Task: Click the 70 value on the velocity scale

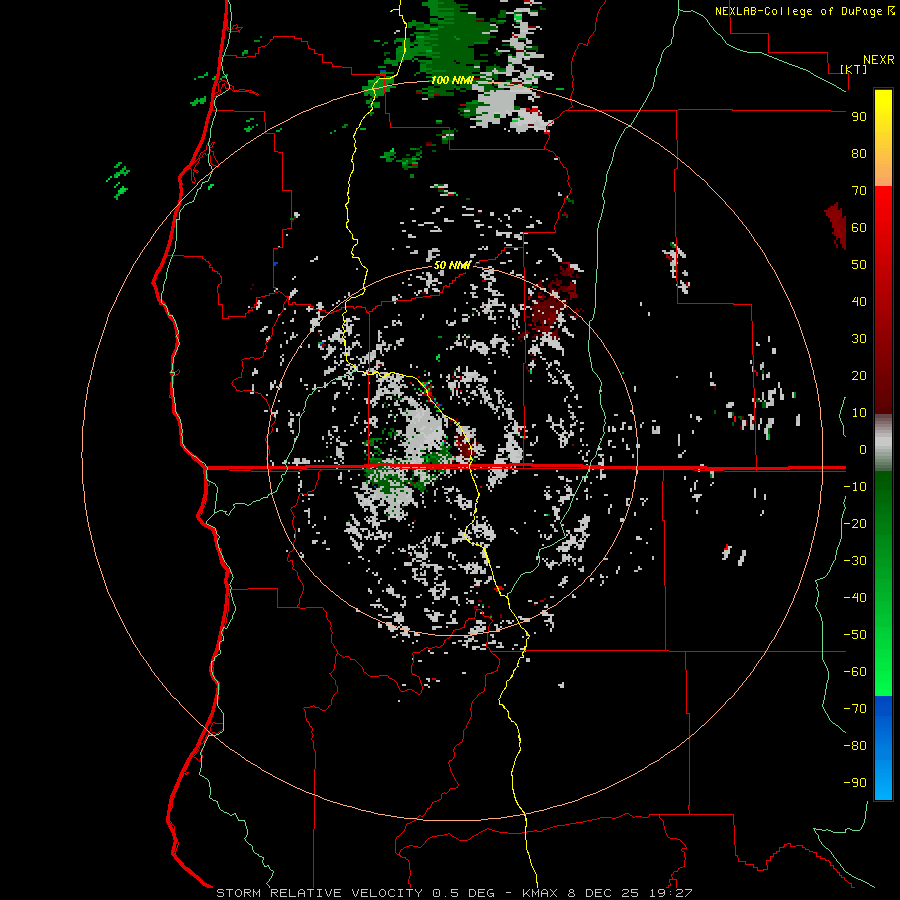Action: 859,191
